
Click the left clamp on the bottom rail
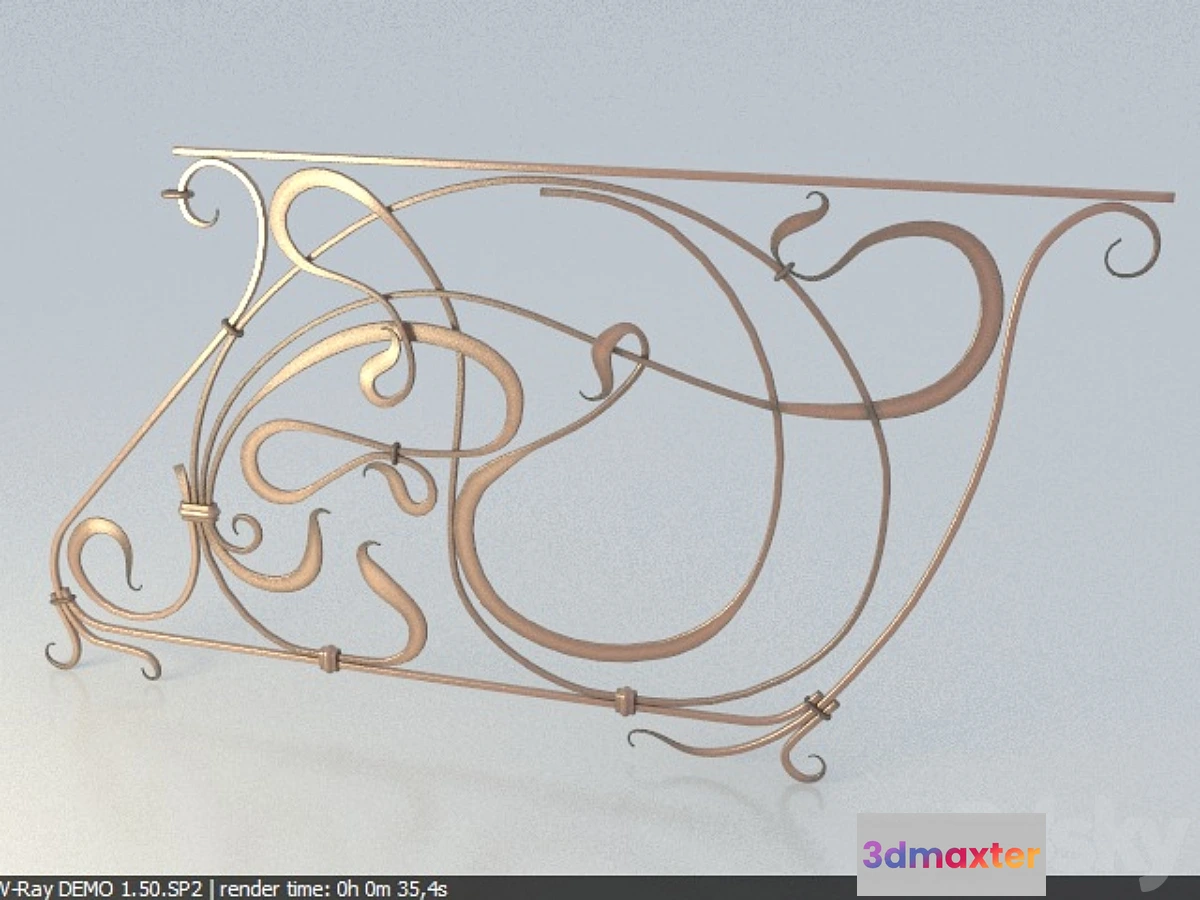[329, 657]
